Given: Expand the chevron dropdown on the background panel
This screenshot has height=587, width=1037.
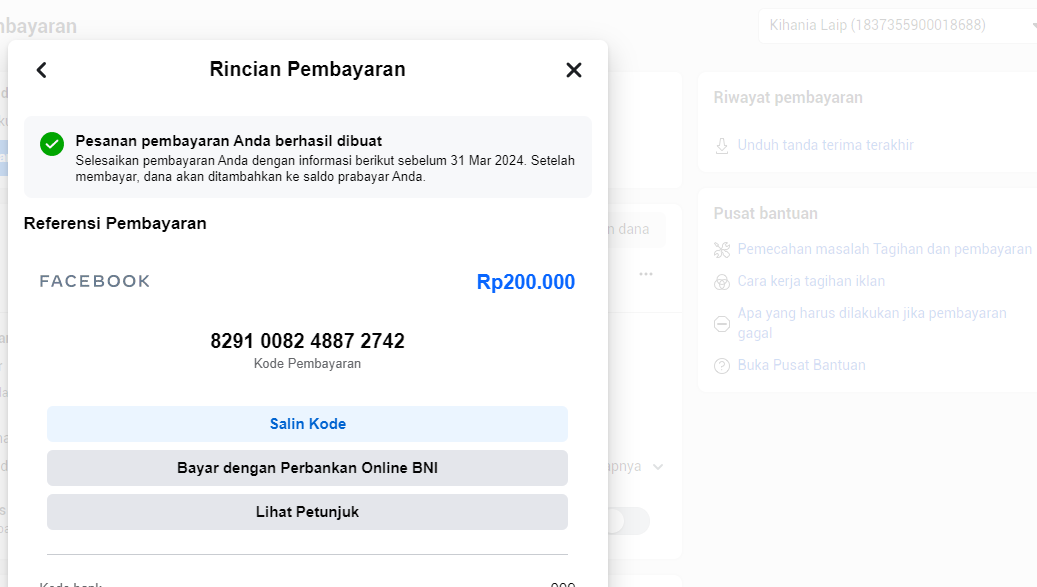Looking at the screenshot, I should click(657, 467).
